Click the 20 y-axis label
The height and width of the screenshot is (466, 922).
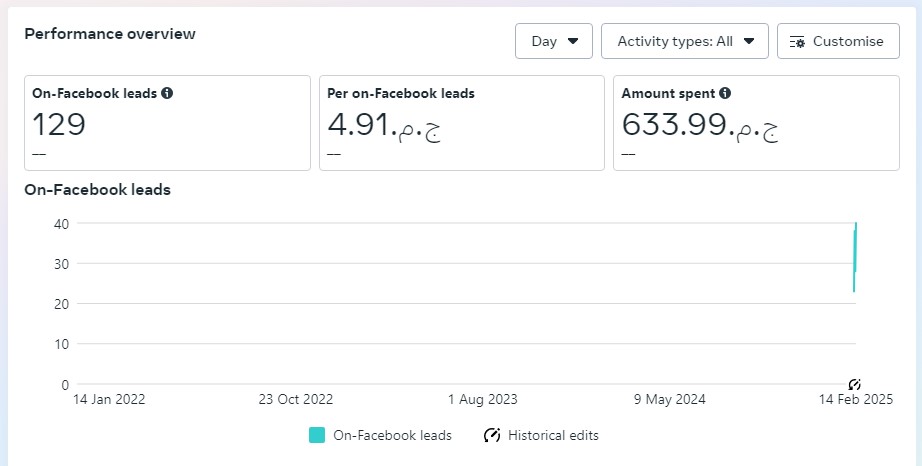62,304
